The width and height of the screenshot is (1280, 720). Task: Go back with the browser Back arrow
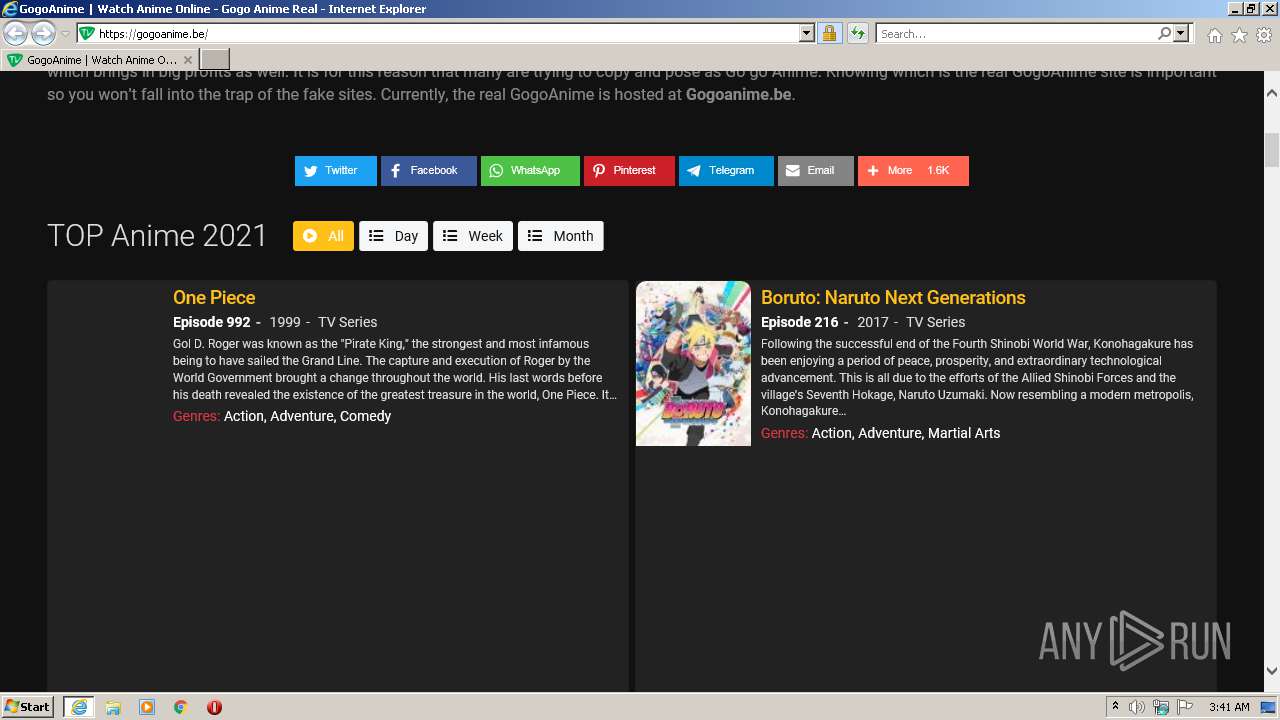[16, 34]
